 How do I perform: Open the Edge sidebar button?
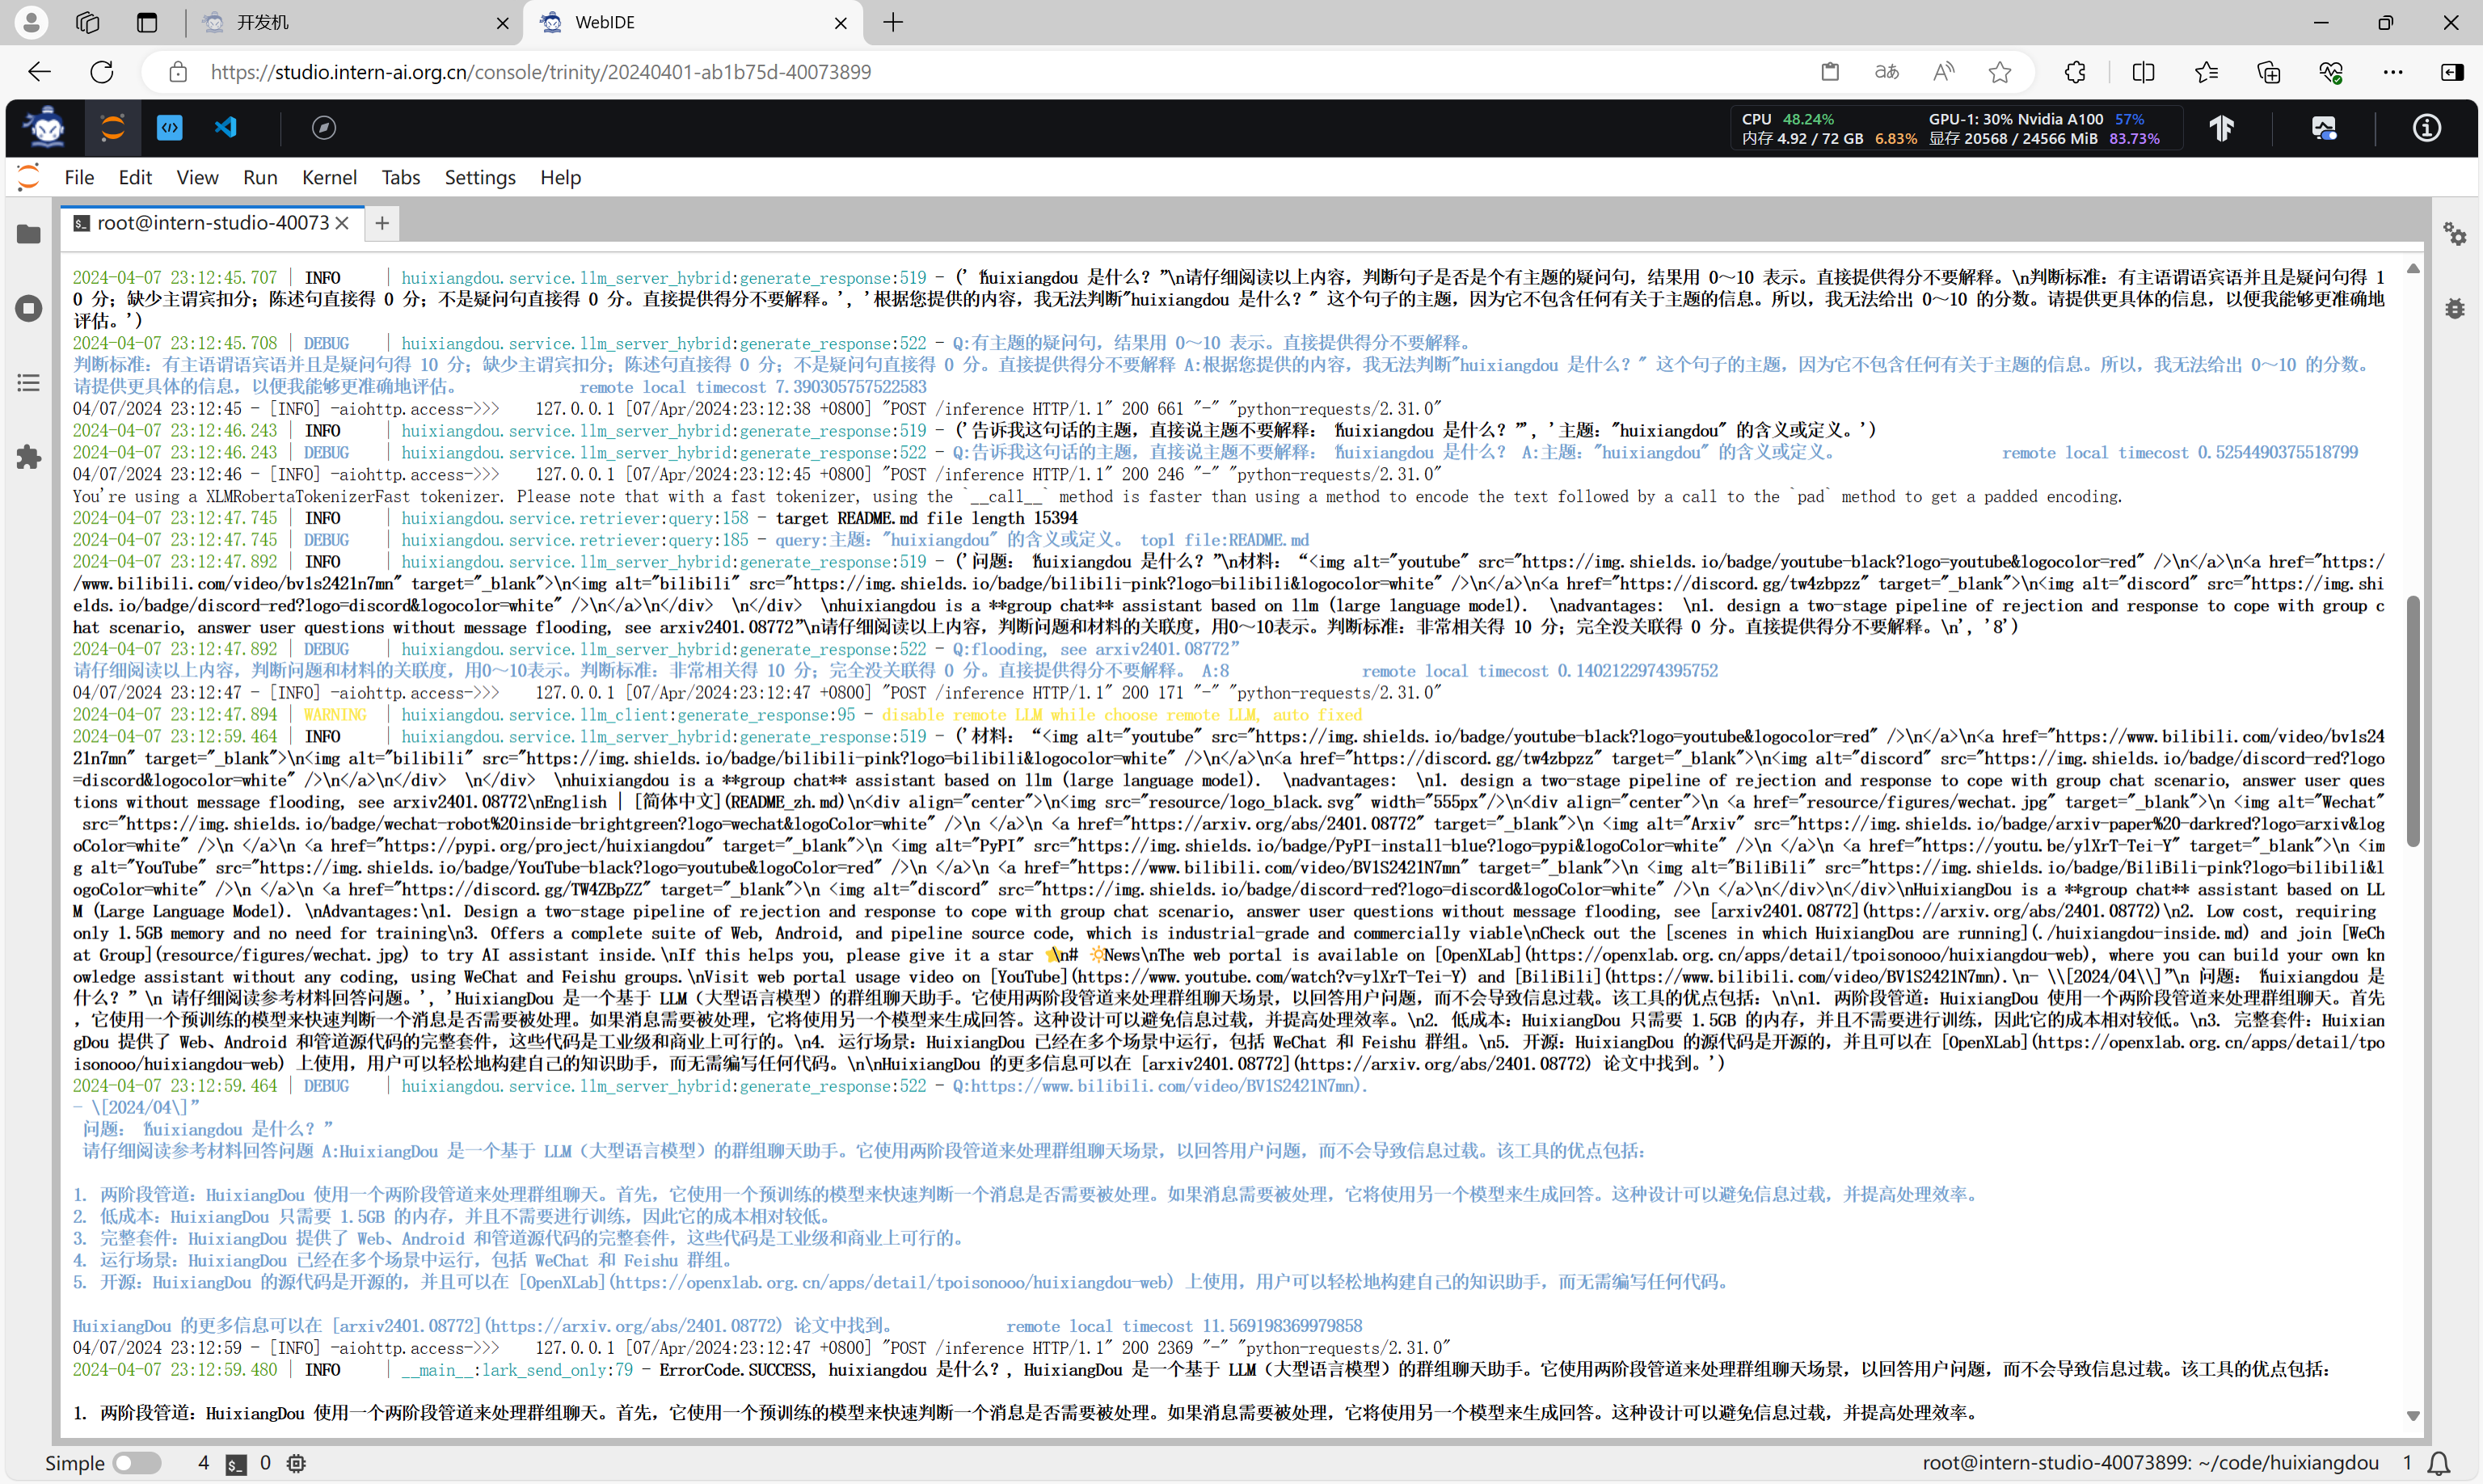(2452, 72)
